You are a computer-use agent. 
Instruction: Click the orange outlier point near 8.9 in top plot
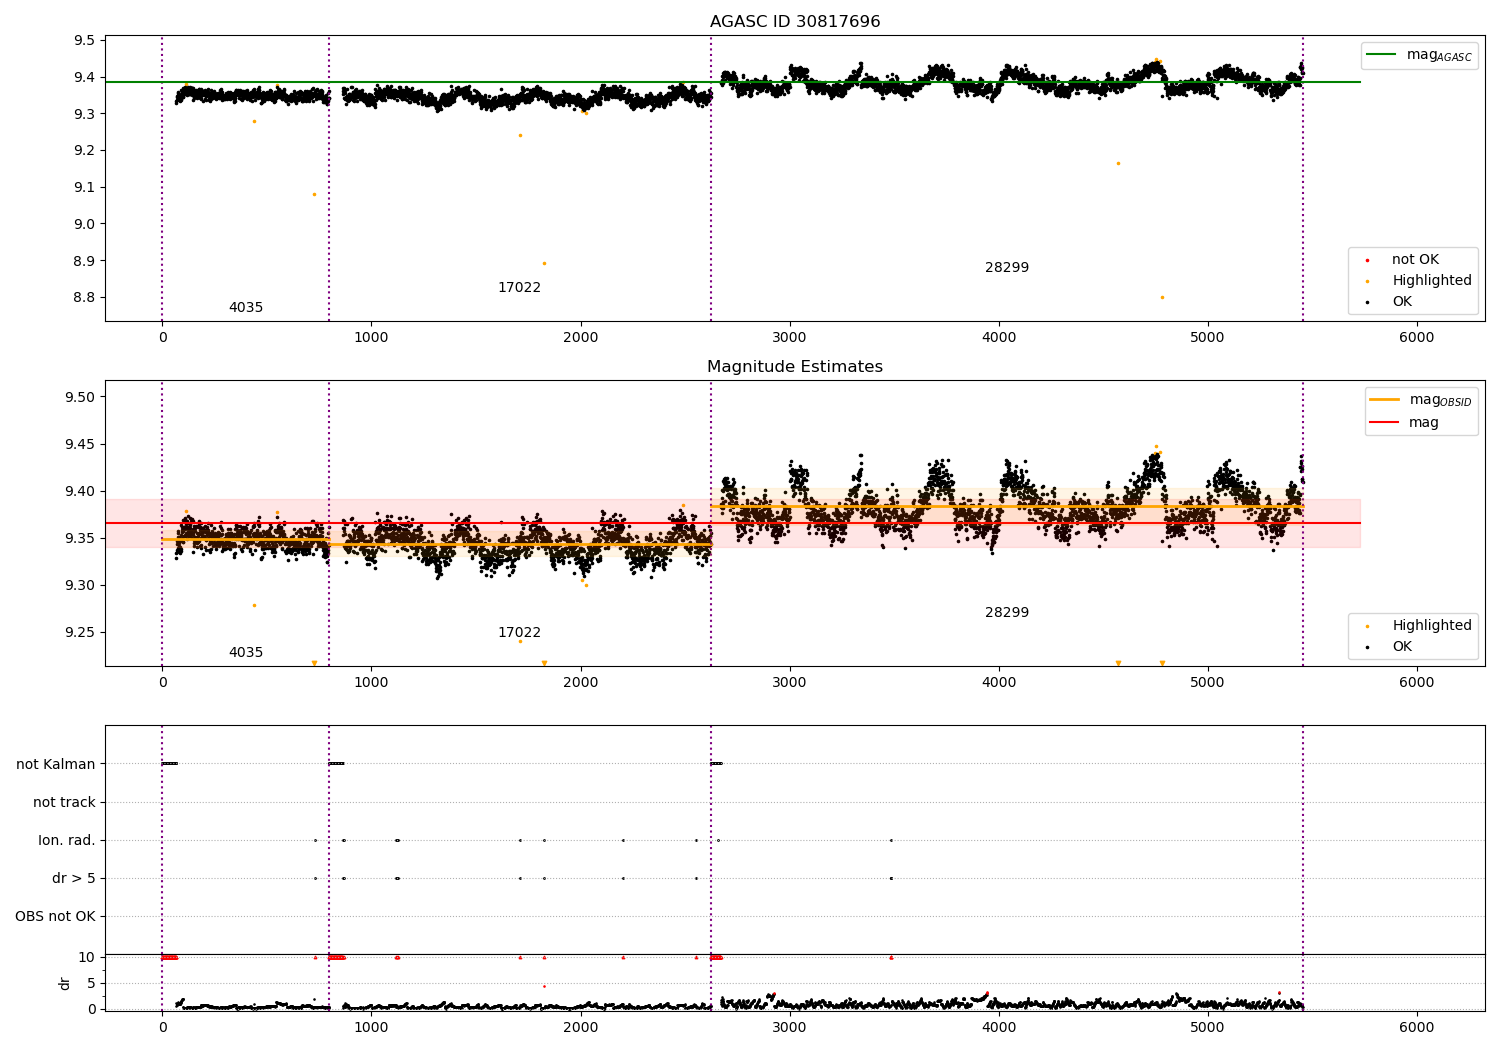click(544, 263)
